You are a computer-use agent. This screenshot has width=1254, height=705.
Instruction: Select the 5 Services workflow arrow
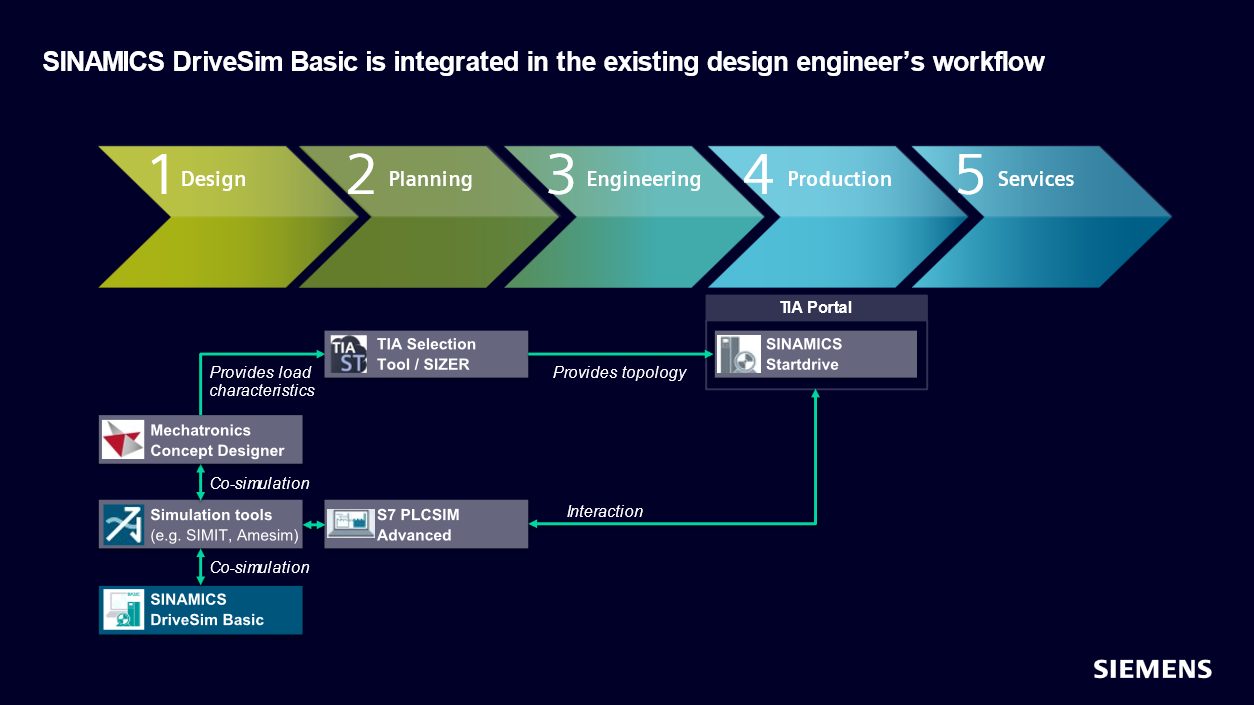tap(1042, 216)
